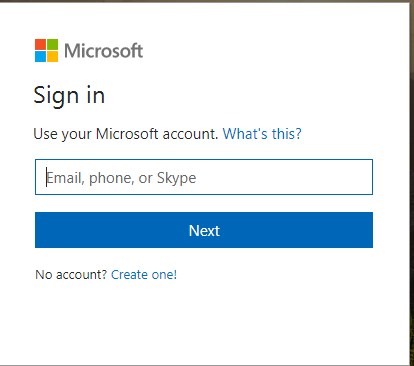The width and height of the screenshot is (414, 366).
Task: Focus the Email, phone, or Skype field
Action: point(204,177)
